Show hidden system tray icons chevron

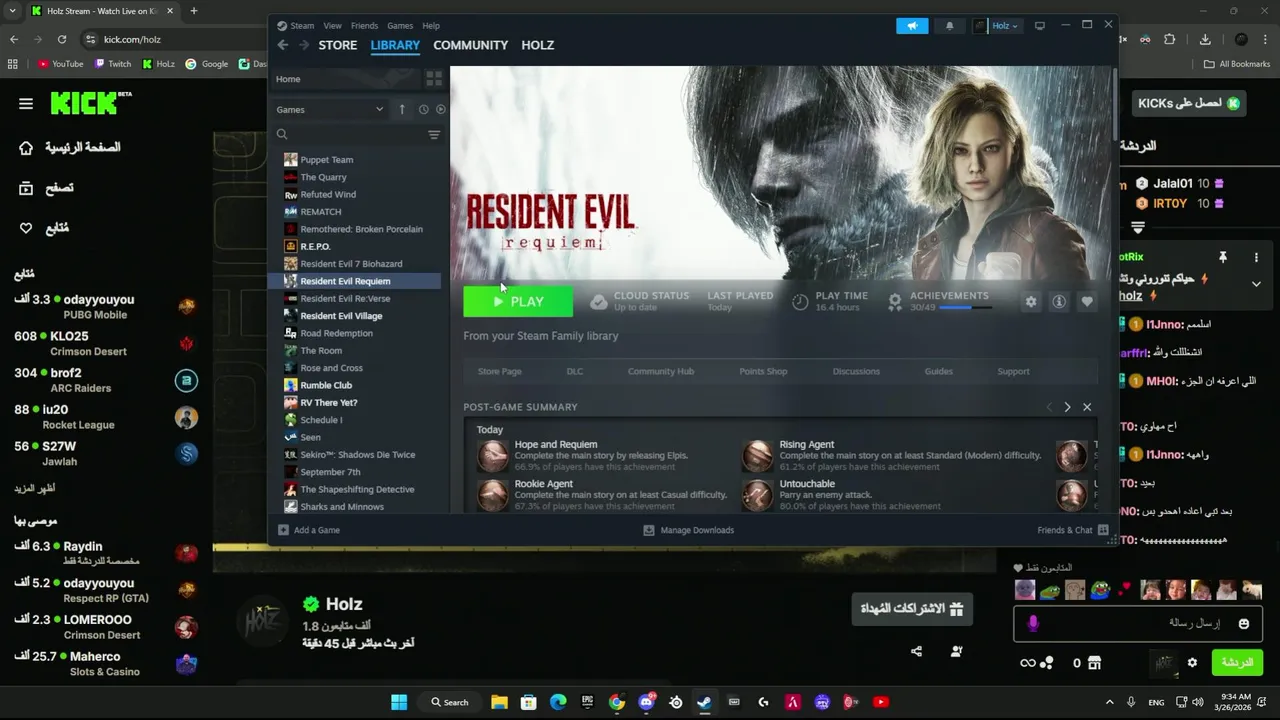1109,702
